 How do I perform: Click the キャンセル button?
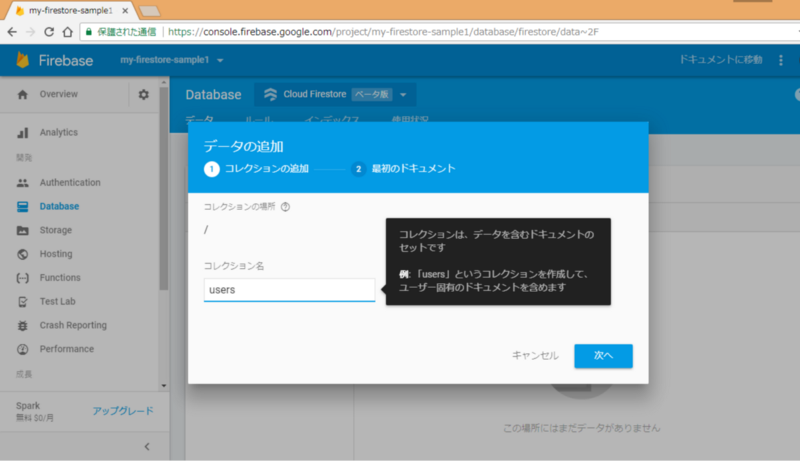pyautogui.click(x=535, y=356)
